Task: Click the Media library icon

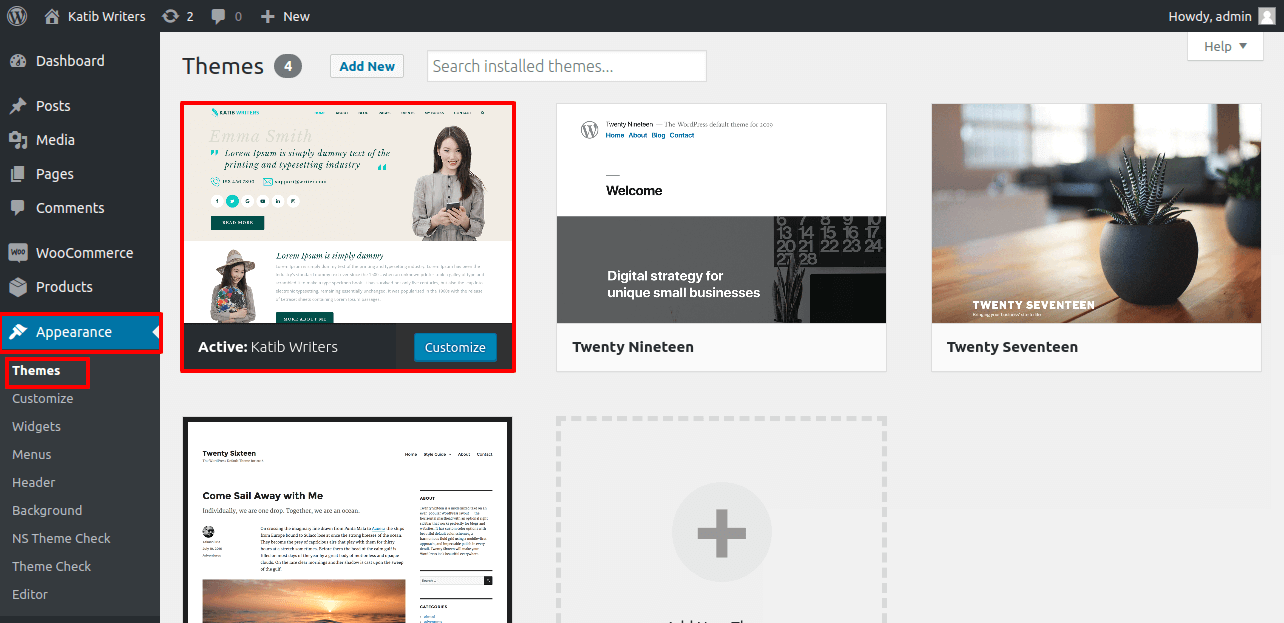Action: point(18,140)
